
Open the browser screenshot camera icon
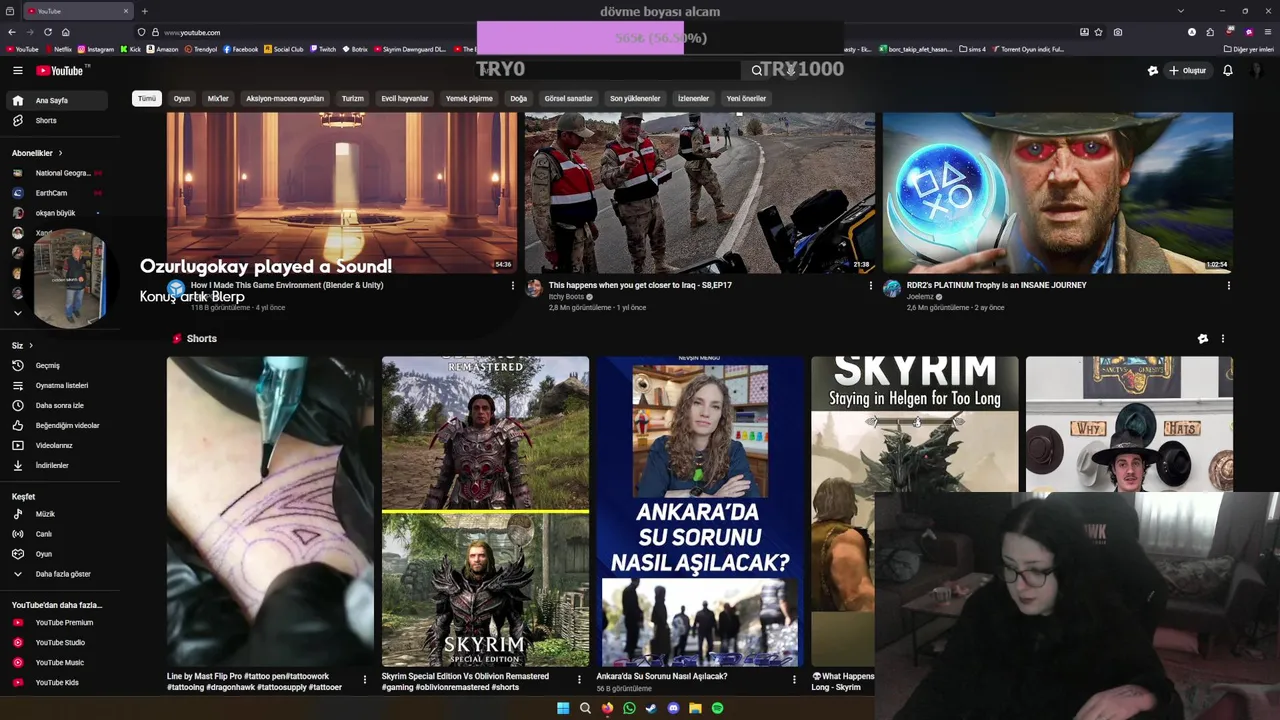click(x=1117, y=32)
